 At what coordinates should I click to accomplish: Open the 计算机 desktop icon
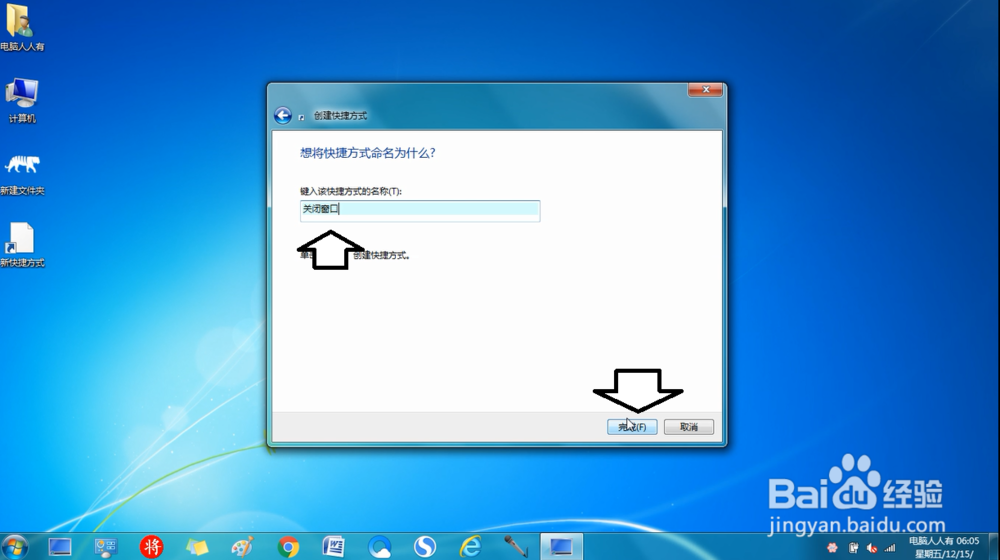point(22,100)
